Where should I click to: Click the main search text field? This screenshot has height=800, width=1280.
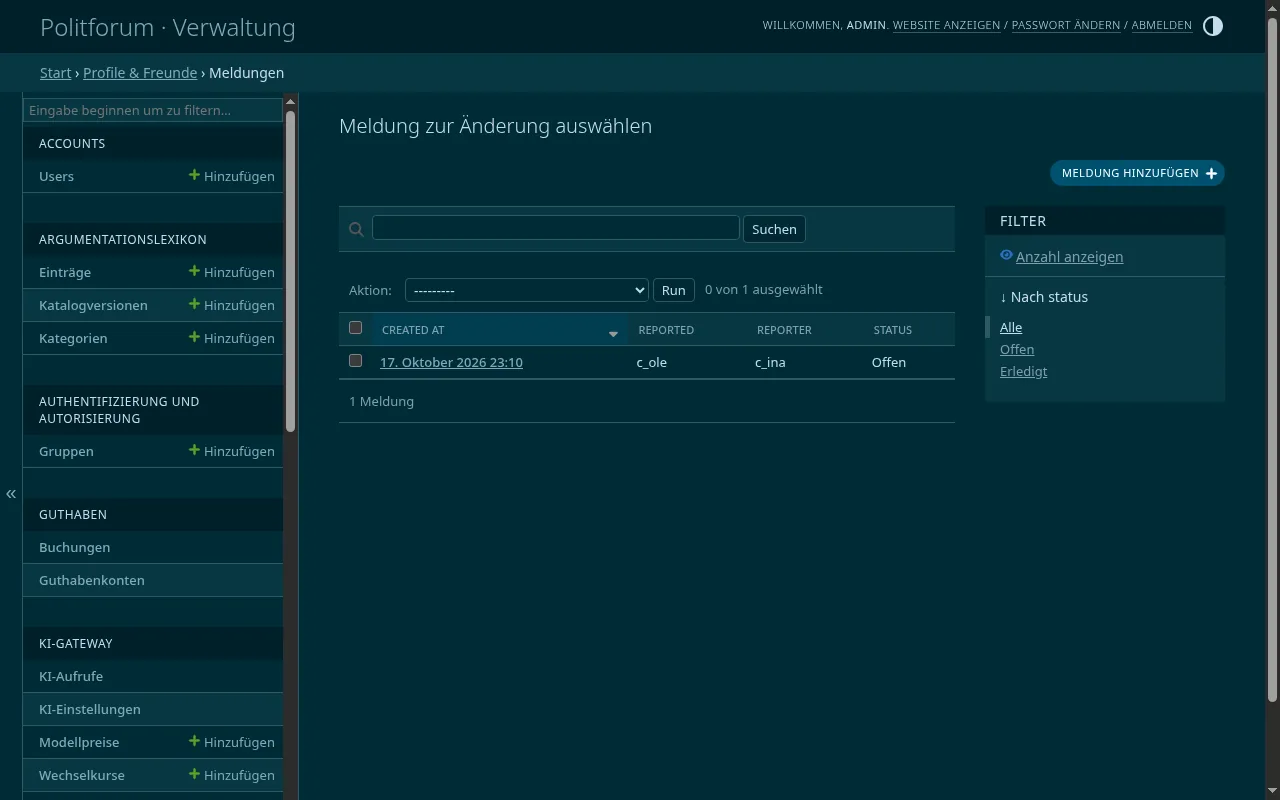[556, 228]
